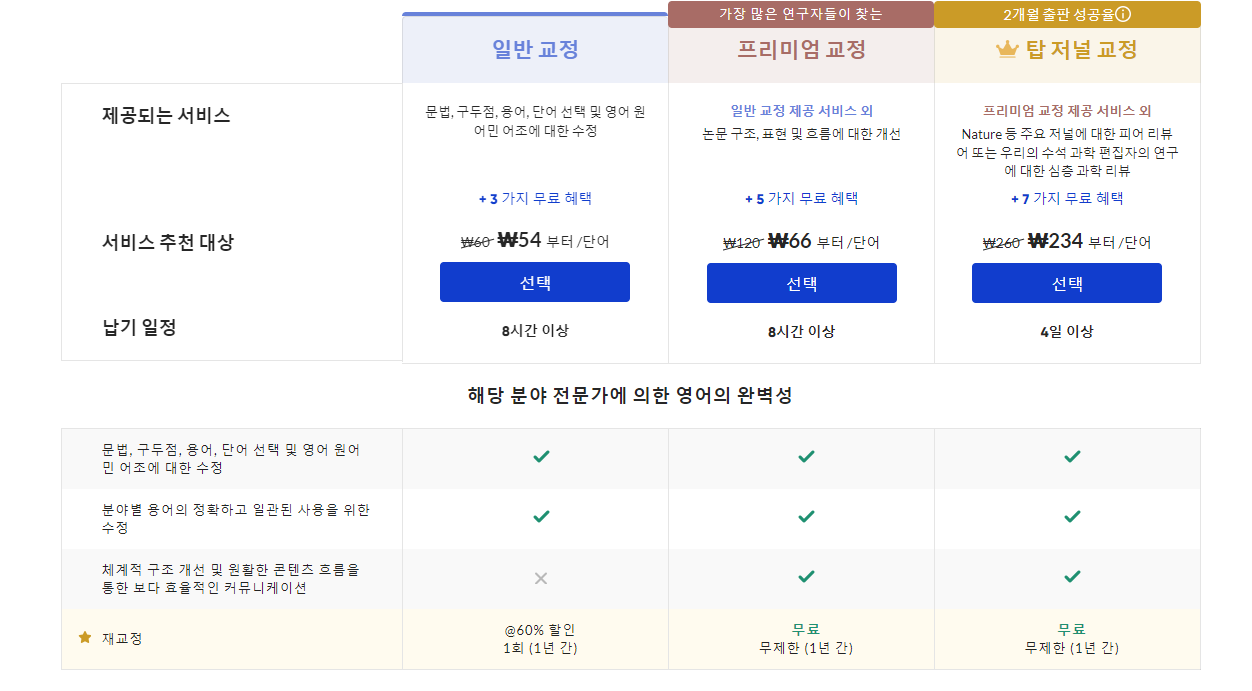Click the strikethrough ₩260 original price

coord(1003,241)
